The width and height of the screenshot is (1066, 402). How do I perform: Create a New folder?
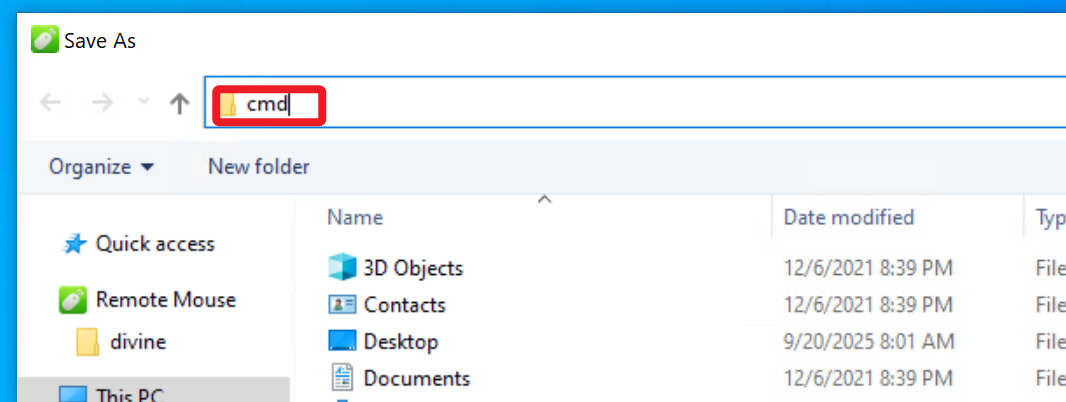(259, 167)
